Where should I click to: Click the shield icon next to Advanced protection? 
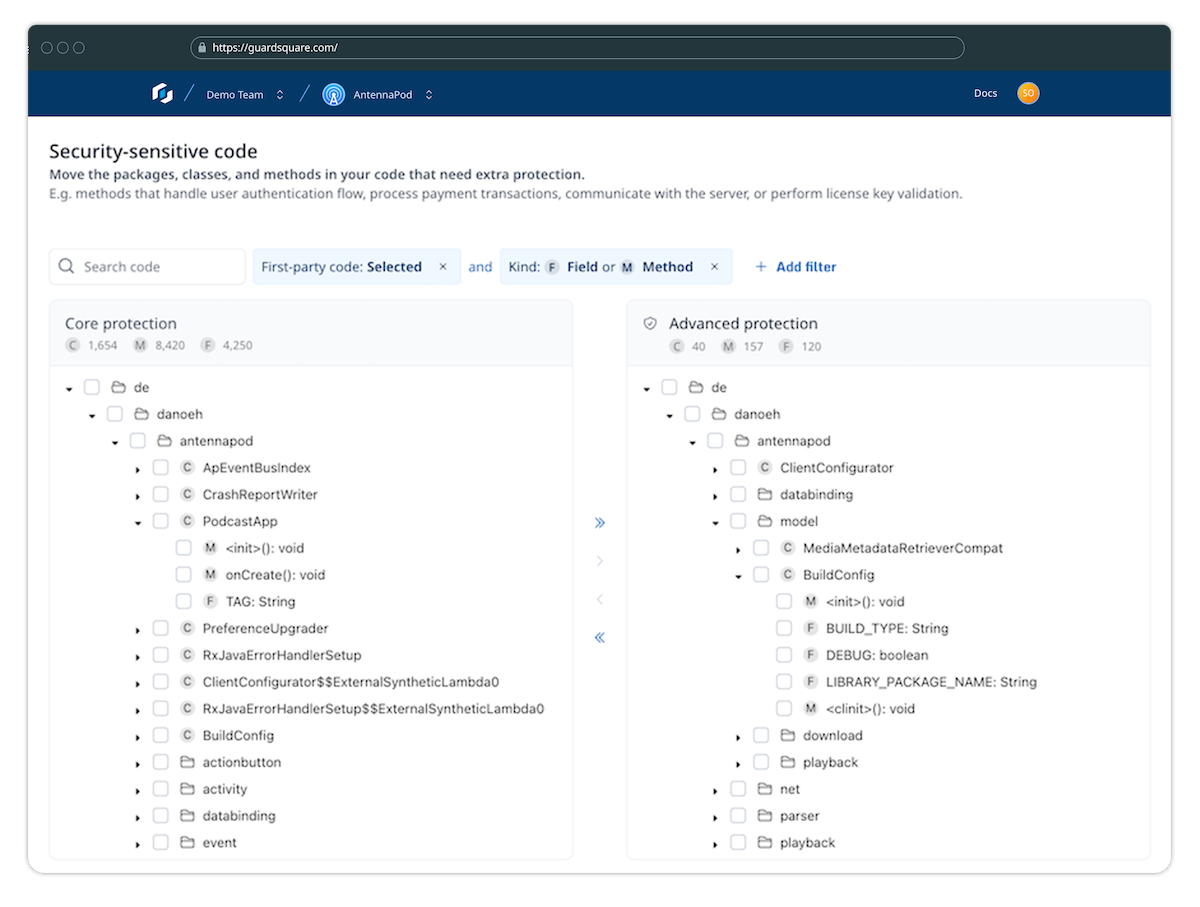[x=650, y=323]
